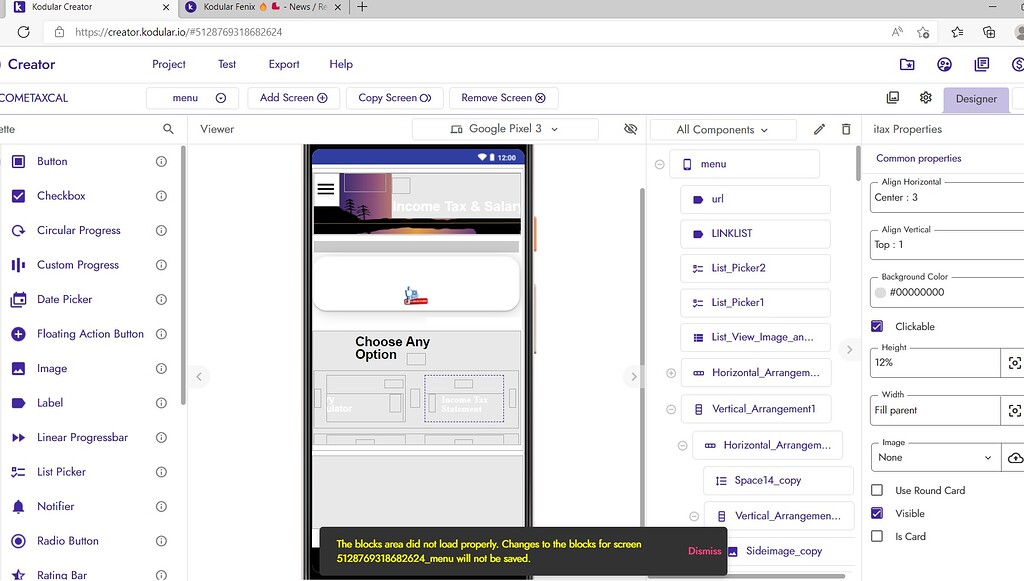Open the Help menu
Image resolution: width=1024 pixels, height=581 pixels.
coord(341,64)
